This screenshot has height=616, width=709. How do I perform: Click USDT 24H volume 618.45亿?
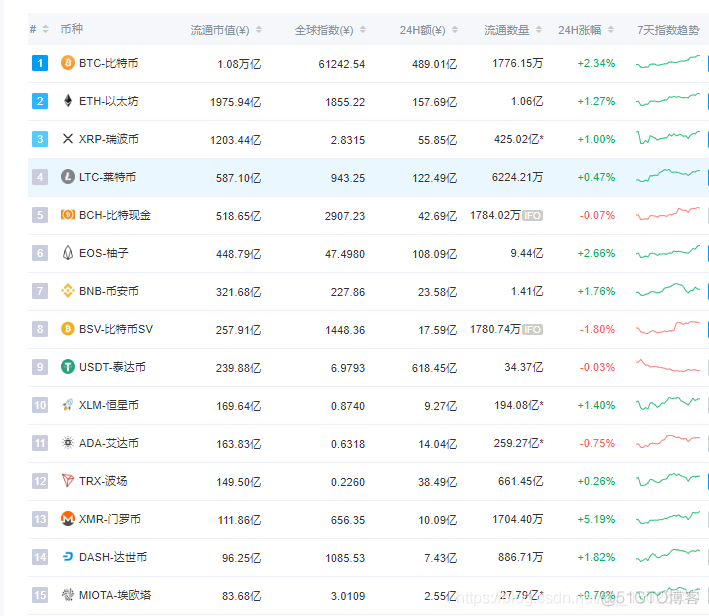click(434, 368)
